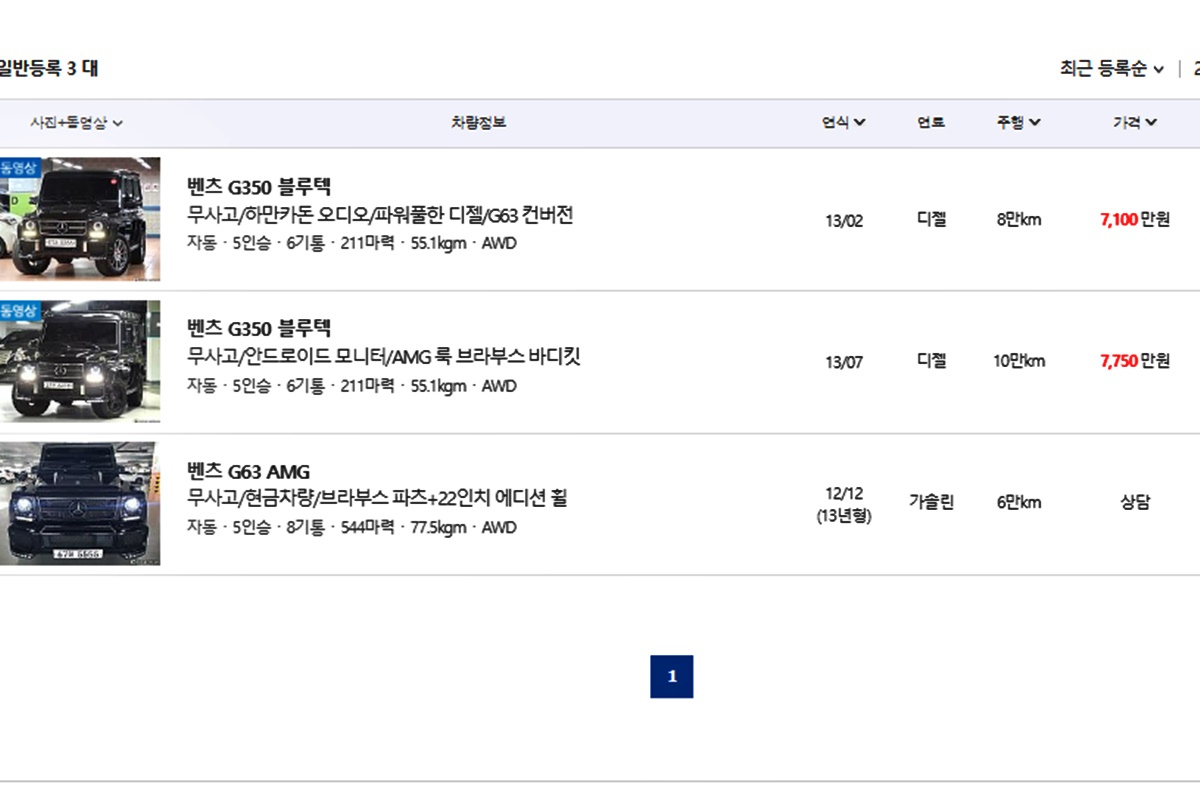Click price 7,100만원

coord(1135,220)
